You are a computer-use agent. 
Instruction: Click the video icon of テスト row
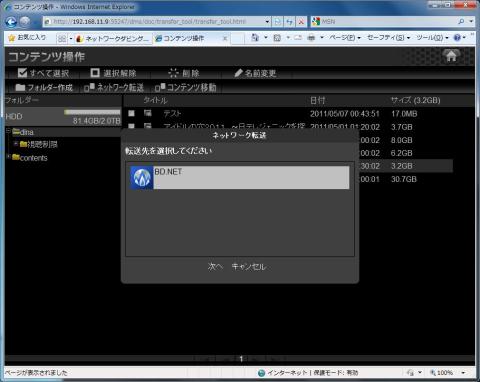click(x=148, y=113)
